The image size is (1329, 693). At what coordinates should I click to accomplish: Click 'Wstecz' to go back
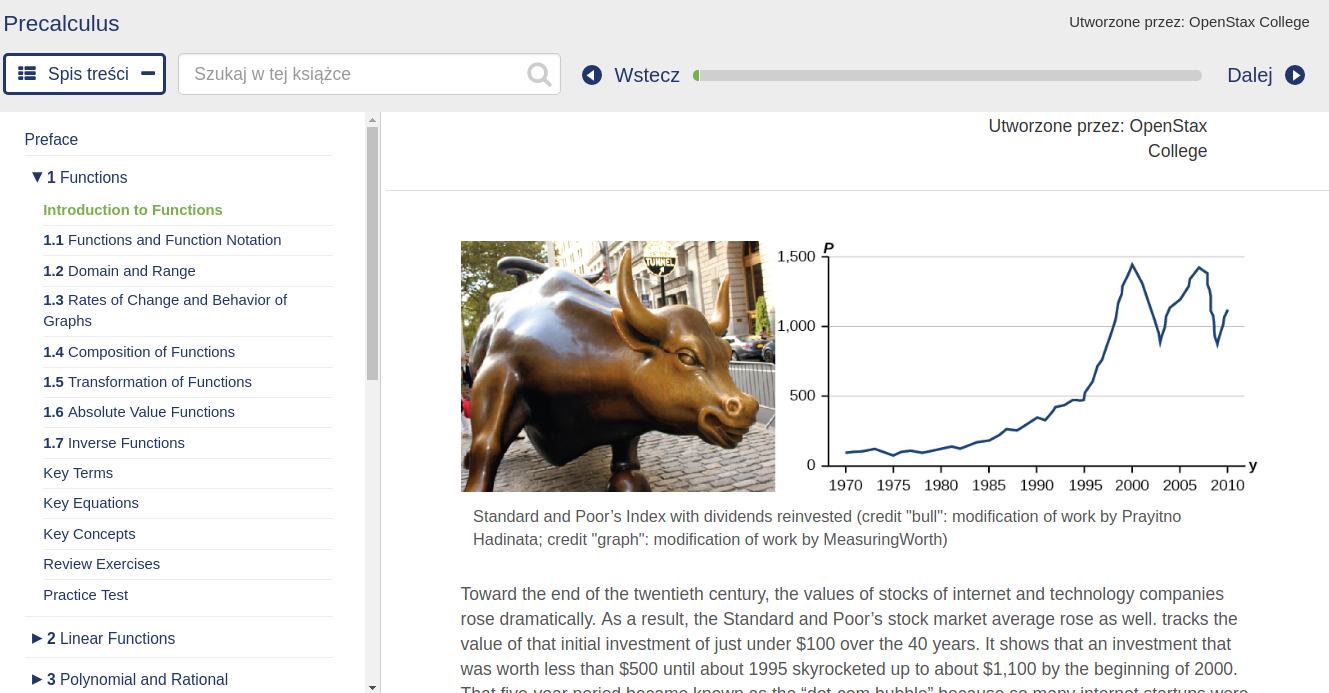(x=646, y=74)
